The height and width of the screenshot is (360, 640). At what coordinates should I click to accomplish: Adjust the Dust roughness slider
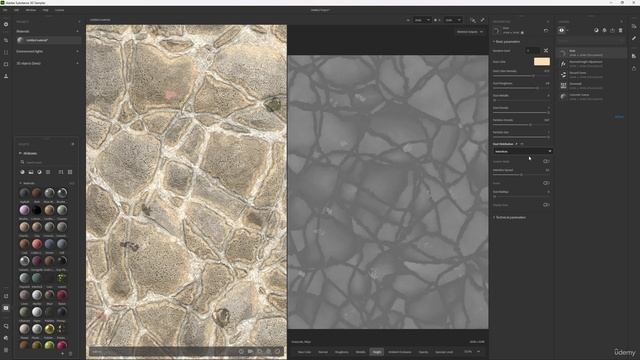point(521,88)
